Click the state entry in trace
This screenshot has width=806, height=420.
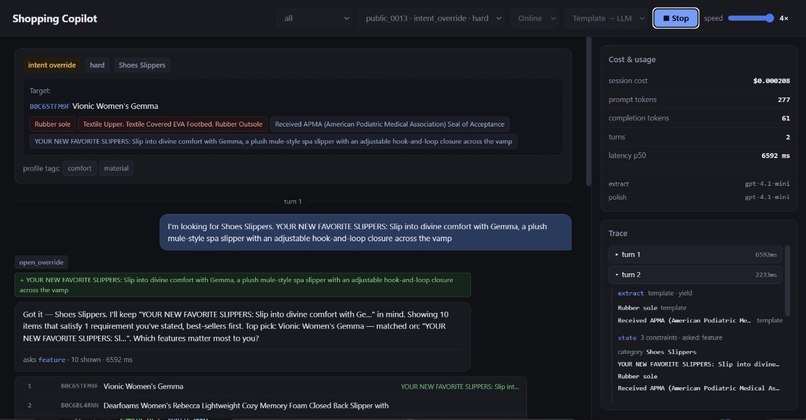tap(627, 338)
